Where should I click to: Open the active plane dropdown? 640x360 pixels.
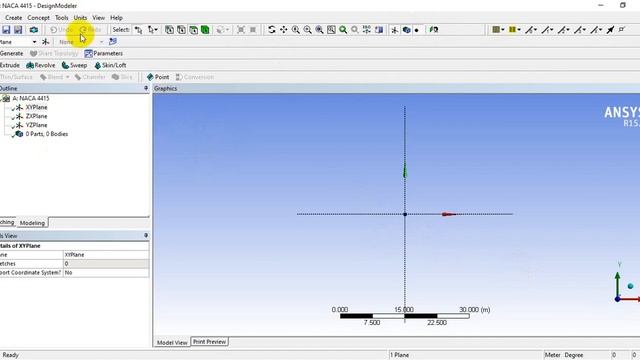(34, 42)
